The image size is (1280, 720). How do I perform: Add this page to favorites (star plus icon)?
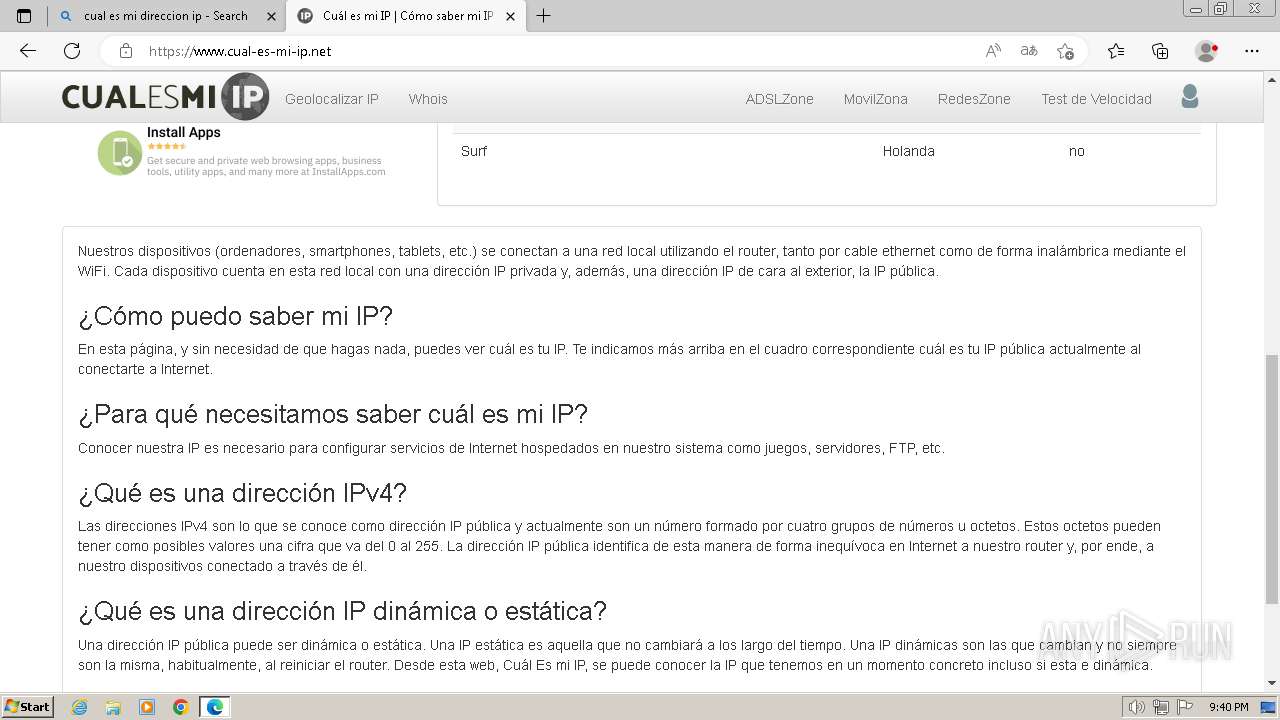coord(1065,51)
